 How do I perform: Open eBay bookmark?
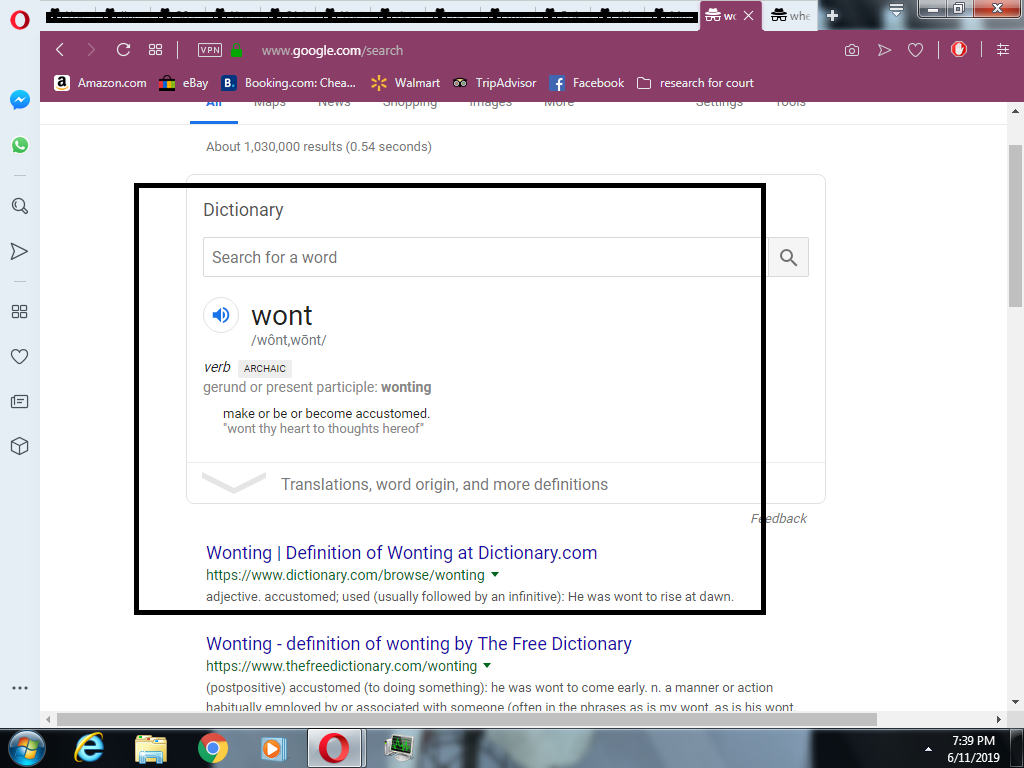[184, 83]
